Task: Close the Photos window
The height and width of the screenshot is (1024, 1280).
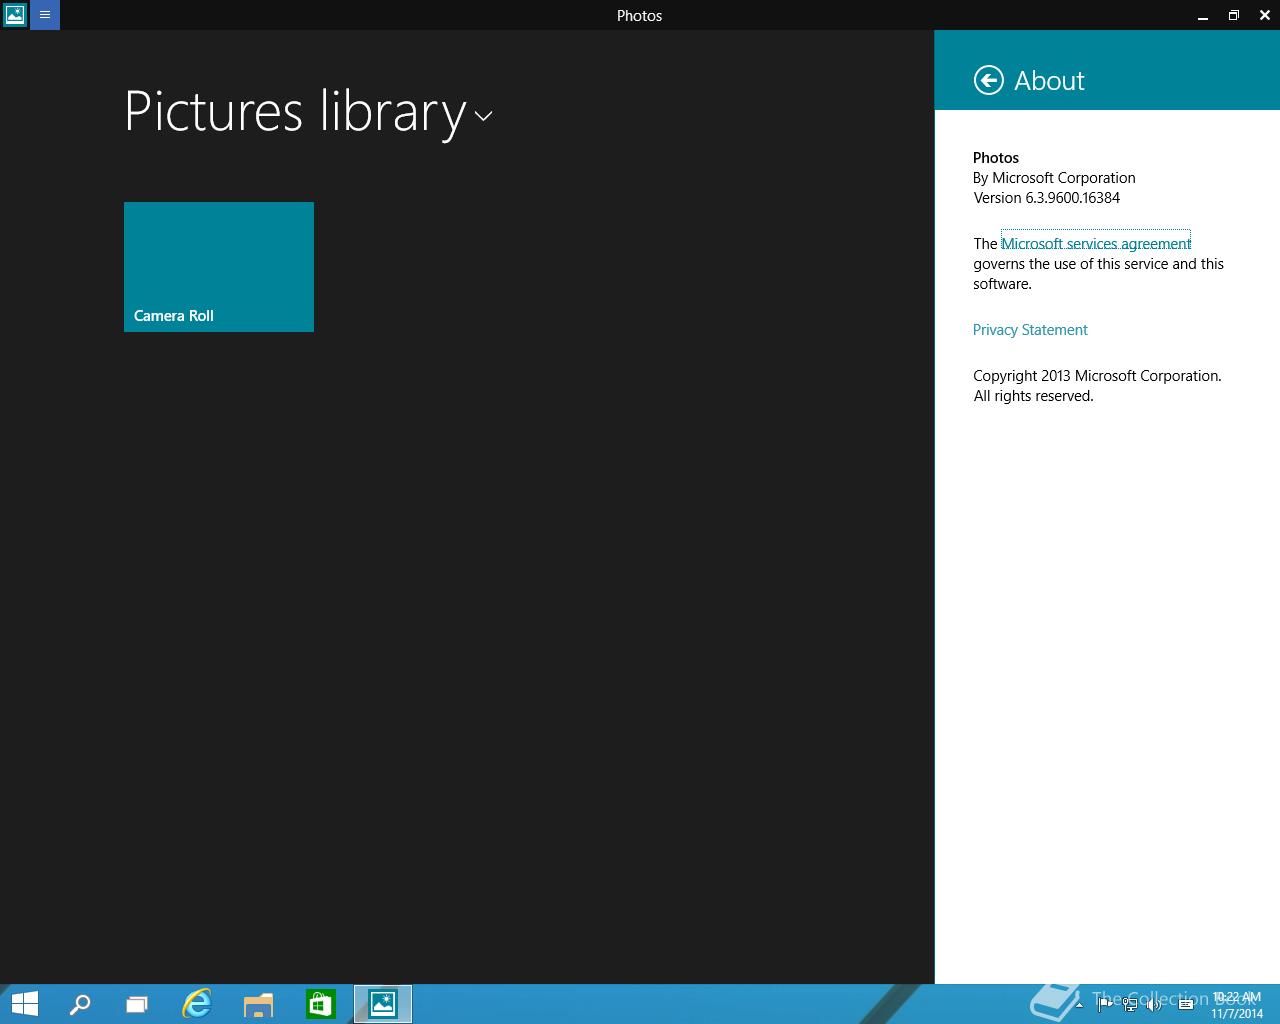Action: click(x=1265, y=15)
